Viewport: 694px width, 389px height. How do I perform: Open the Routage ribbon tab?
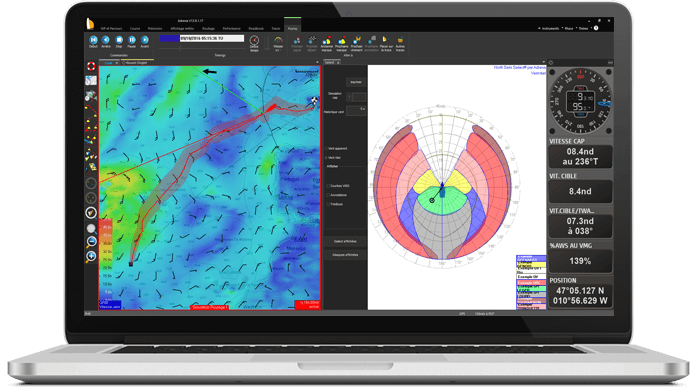click(x=208, y=28)
